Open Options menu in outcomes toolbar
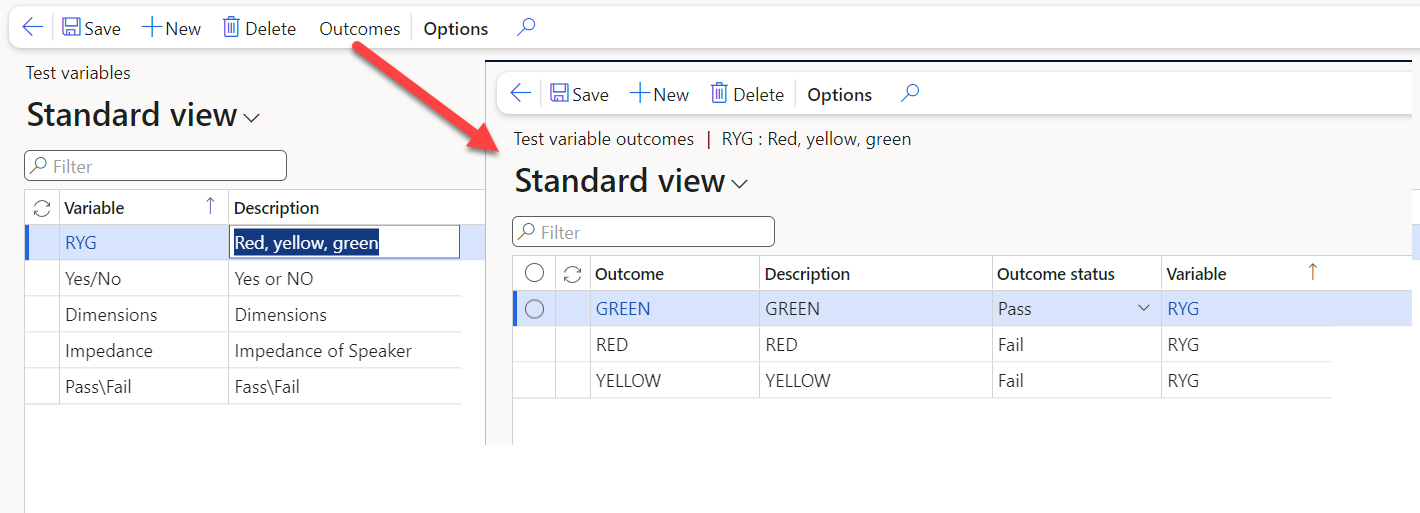 click(839, 95)
